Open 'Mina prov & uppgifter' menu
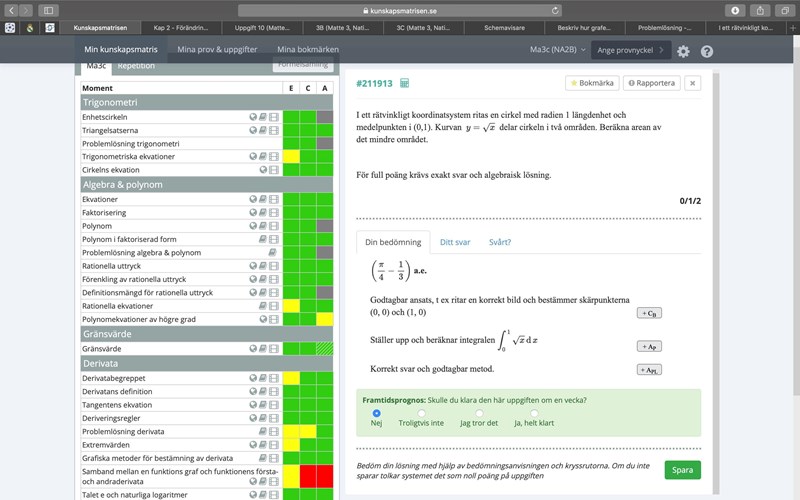The width and height of the screenshot is (800, 500). click(216, 49)
